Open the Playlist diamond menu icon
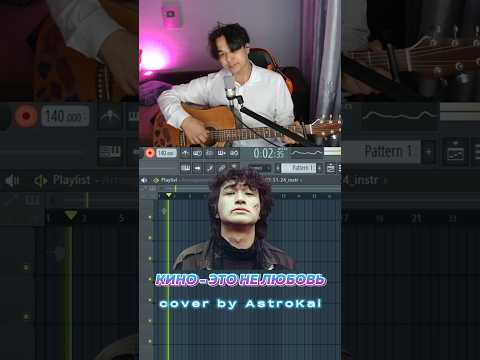This screenshot has width=480, height=360. pos(155,180)
